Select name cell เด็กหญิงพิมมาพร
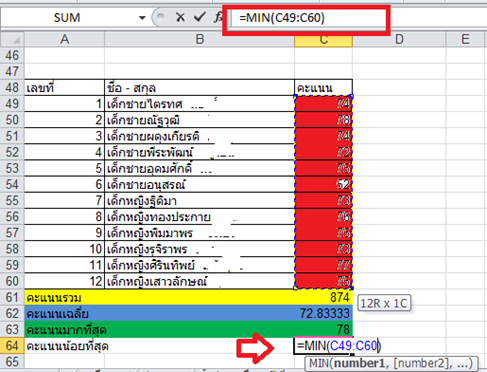The width and height of the screenshot is (487, 372). [x=200, y=233]
